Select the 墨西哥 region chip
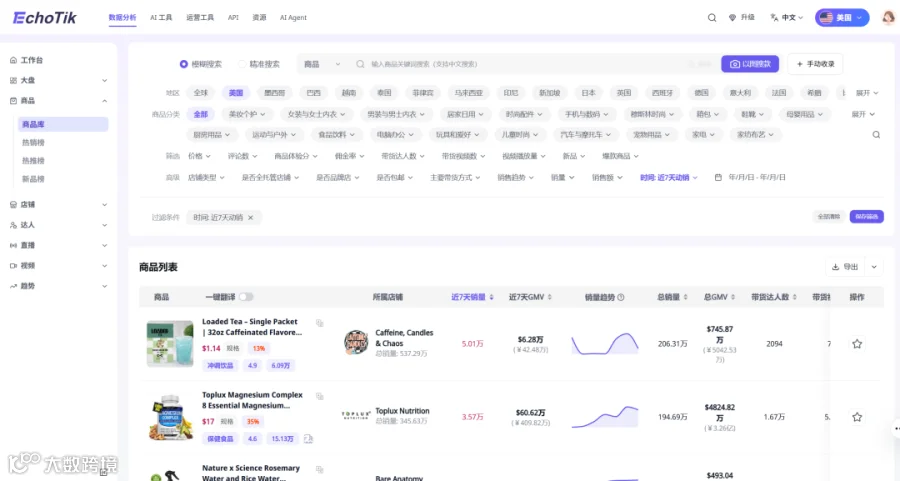900x481 pixels. pos(274,93)
